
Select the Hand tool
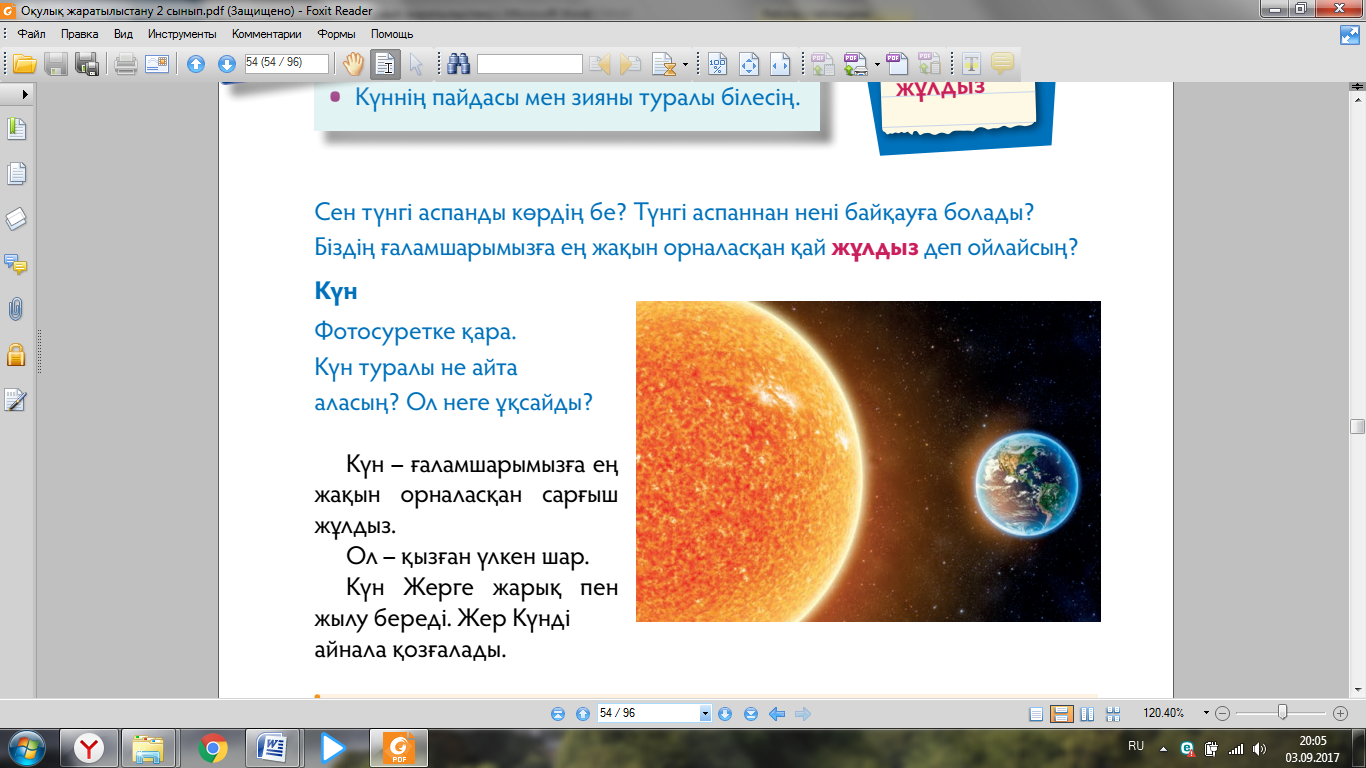[353, 64]
